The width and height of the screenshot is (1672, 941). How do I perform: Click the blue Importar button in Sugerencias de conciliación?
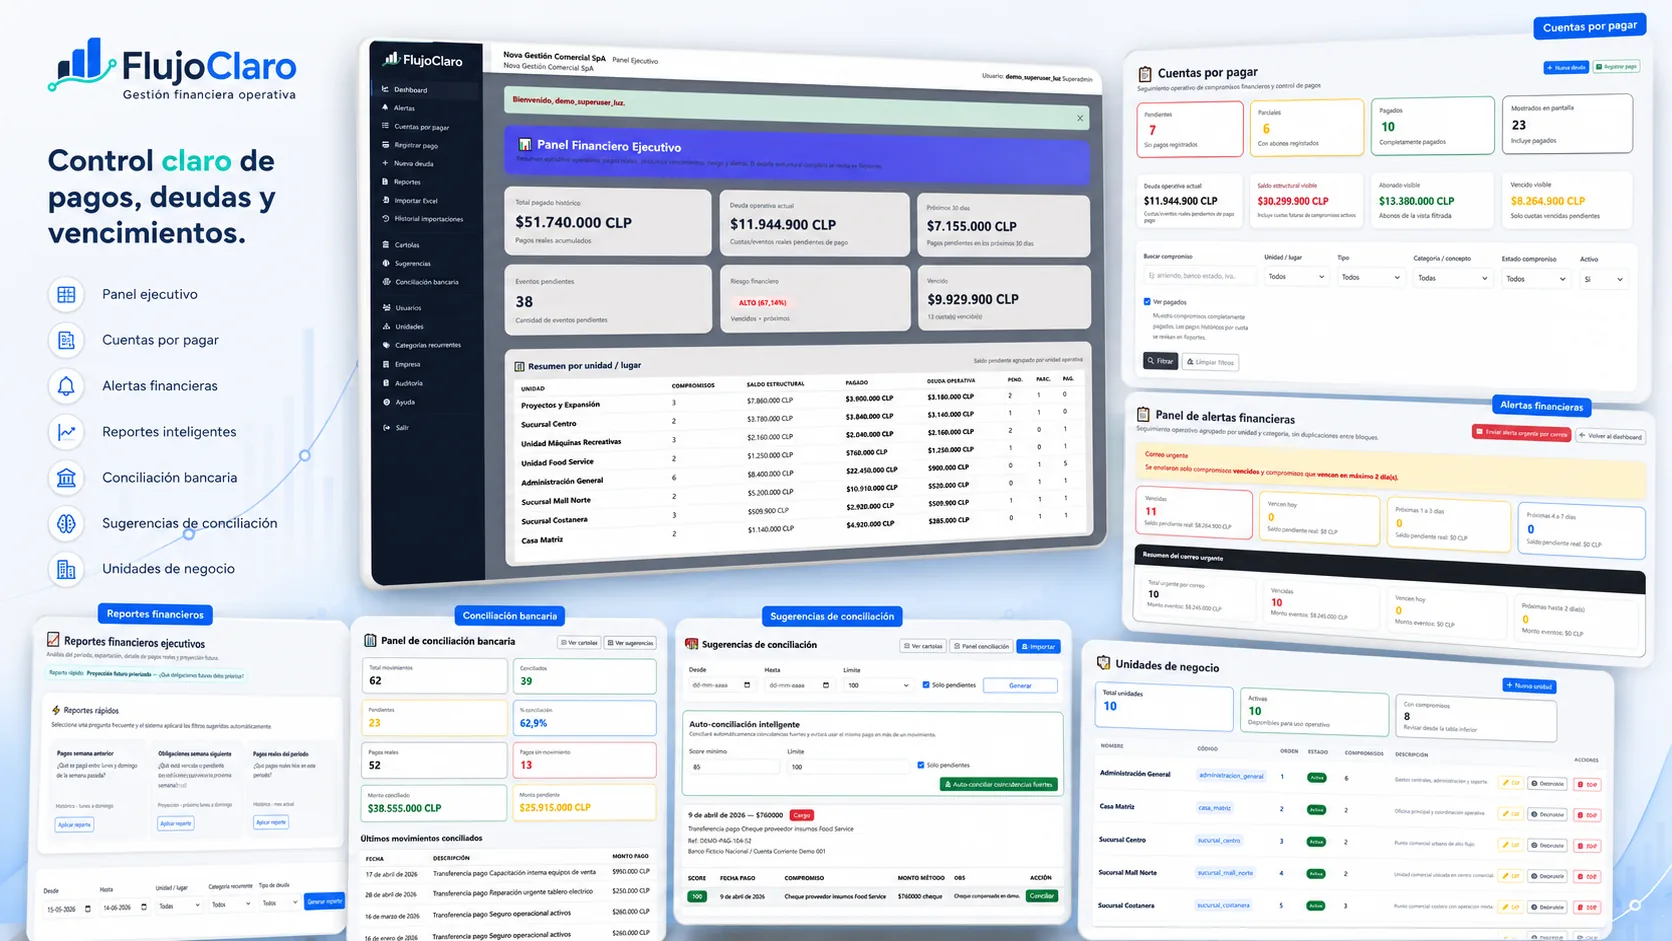click(x=1038, y=646)
